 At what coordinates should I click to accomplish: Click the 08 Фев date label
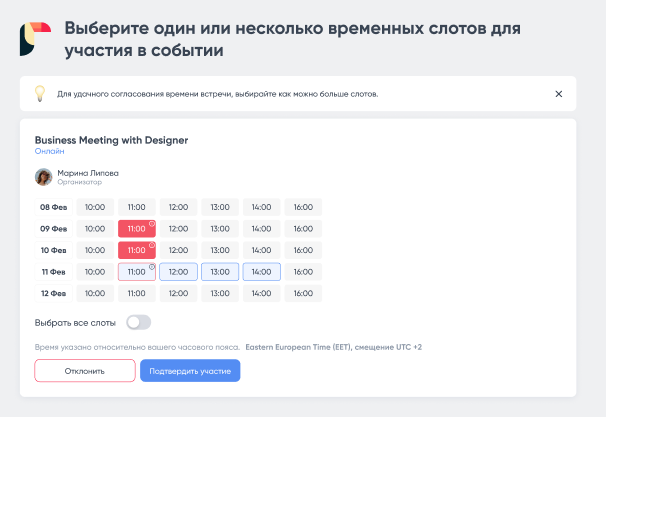(x=54, y=207)
